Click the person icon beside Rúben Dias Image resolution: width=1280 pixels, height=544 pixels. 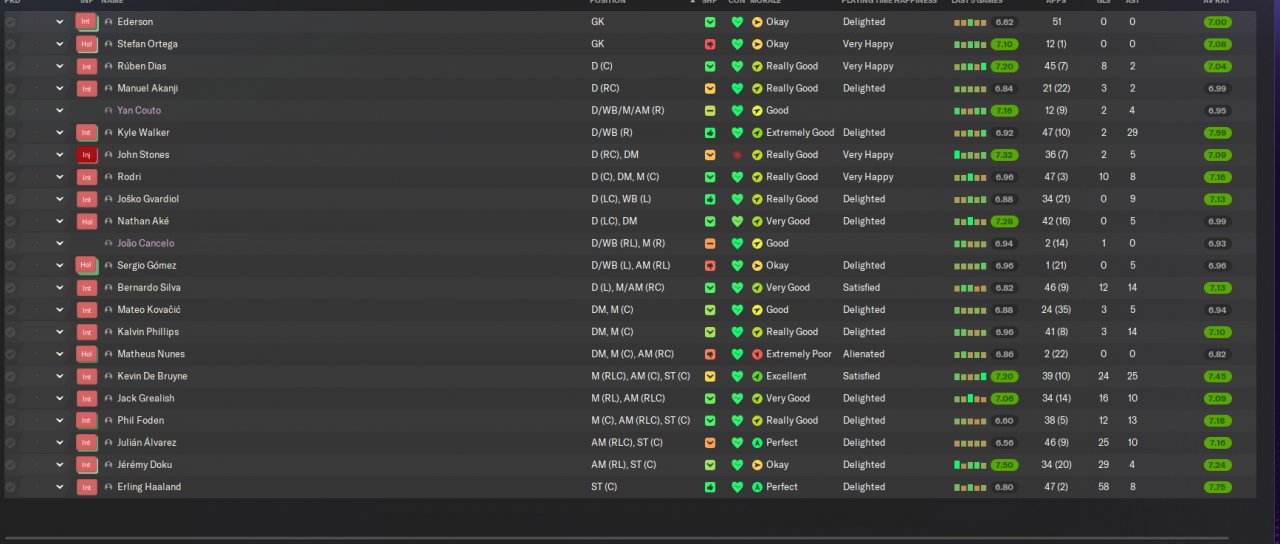(x=108, y=66)
